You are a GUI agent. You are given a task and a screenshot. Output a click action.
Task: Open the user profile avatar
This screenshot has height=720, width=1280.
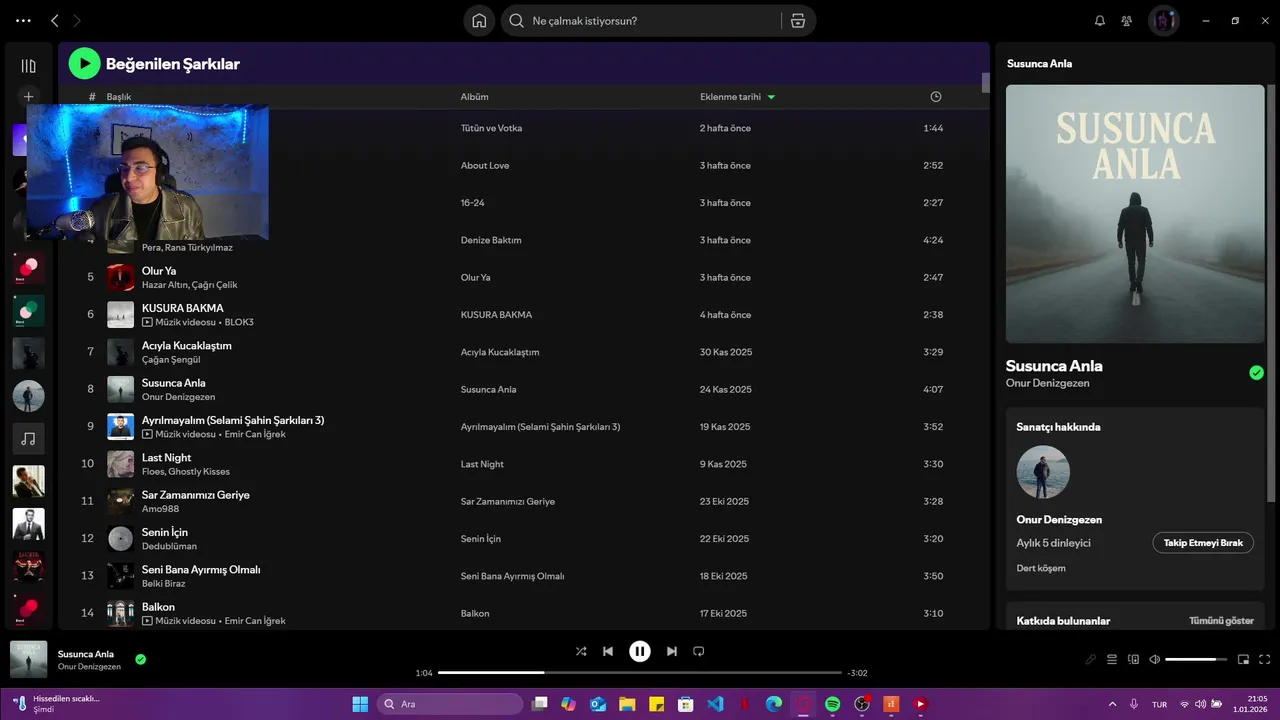1163,21
